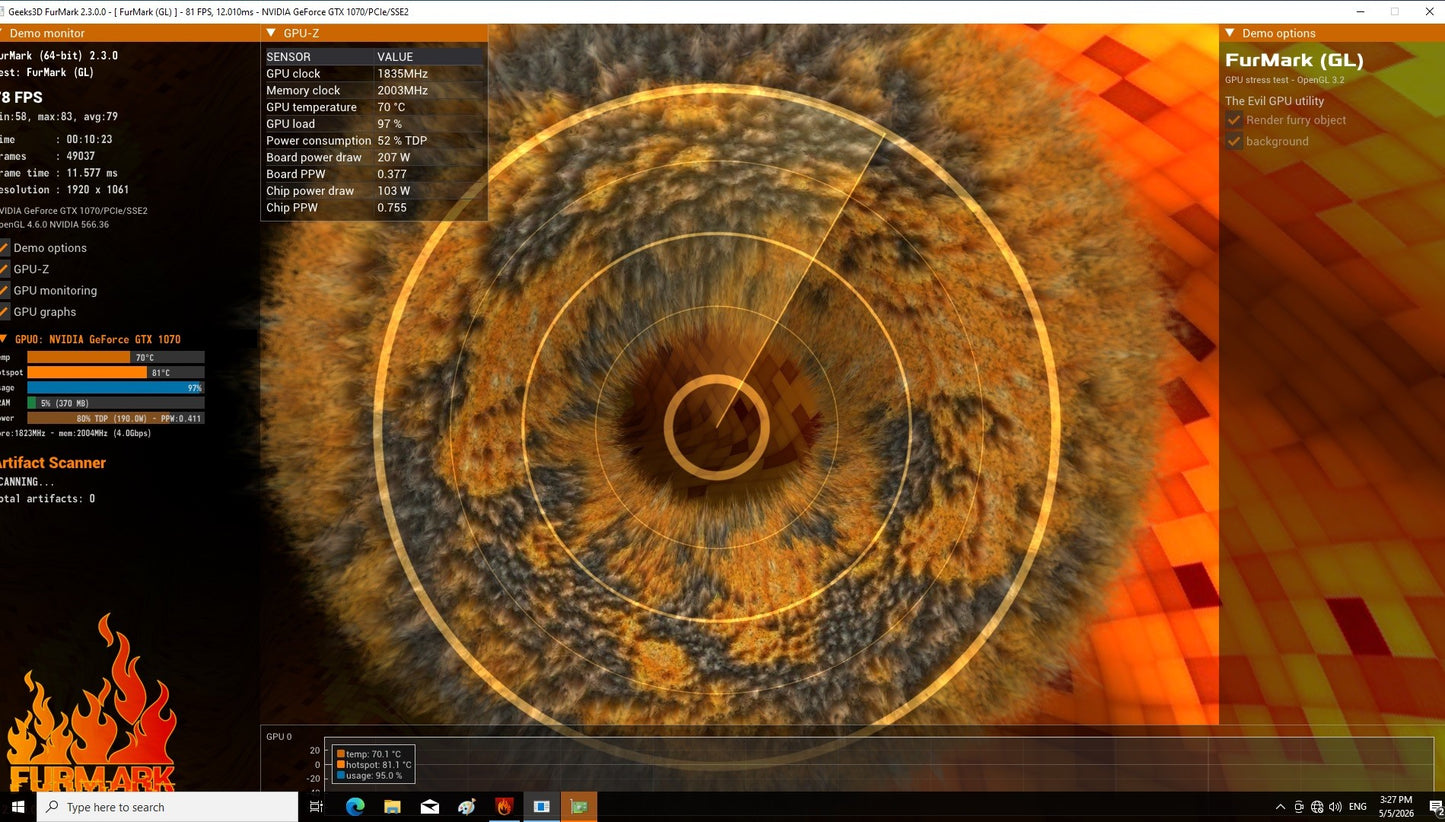Open the network status tray icon
Viewport: 1445px width, 822px height.
(1317, 807)
